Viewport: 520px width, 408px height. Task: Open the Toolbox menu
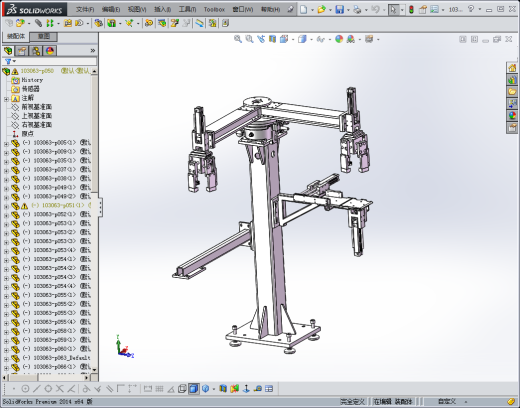point(214,10)
